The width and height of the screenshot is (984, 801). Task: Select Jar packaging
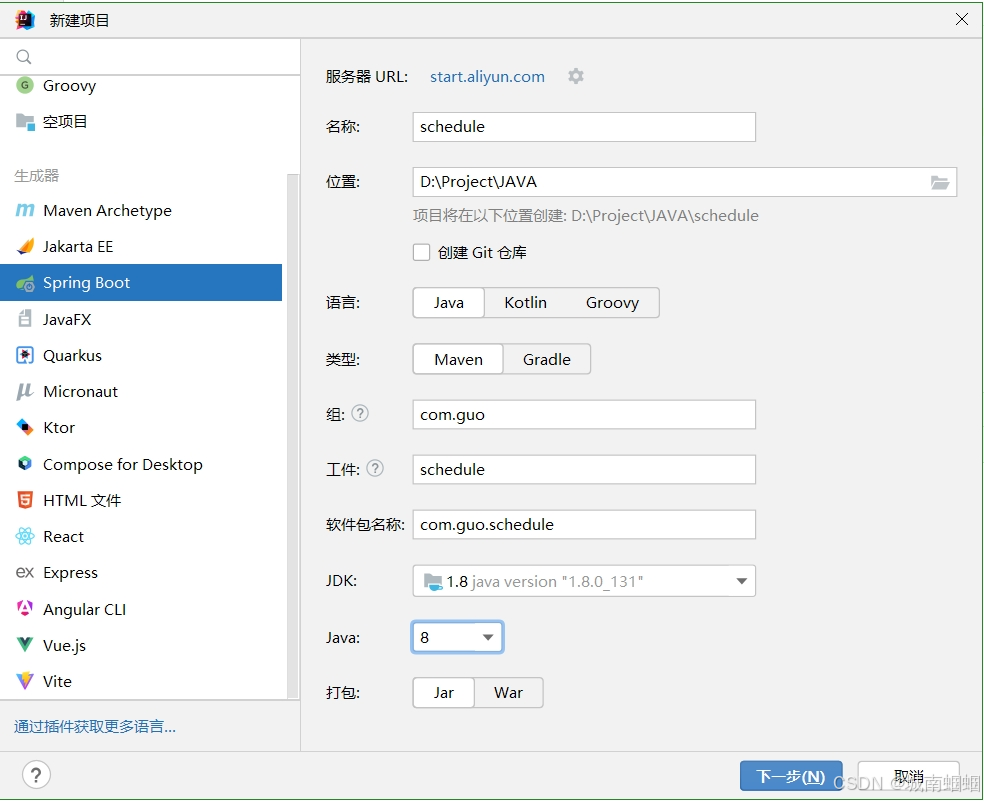(444, 692)
